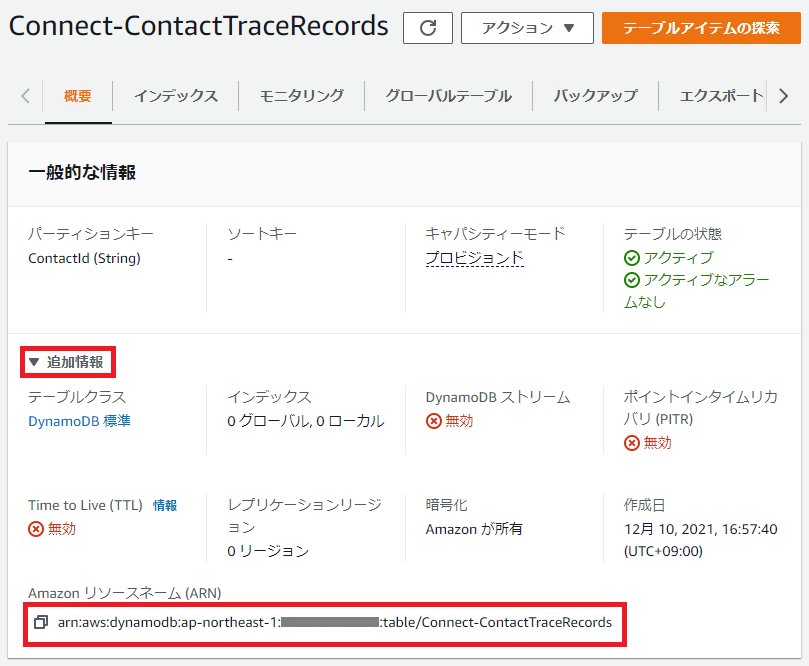This screenshot has height=666, width=809.
Task: Click the Connect-ContactTraceRecords page title
Action: coord(199,26)
